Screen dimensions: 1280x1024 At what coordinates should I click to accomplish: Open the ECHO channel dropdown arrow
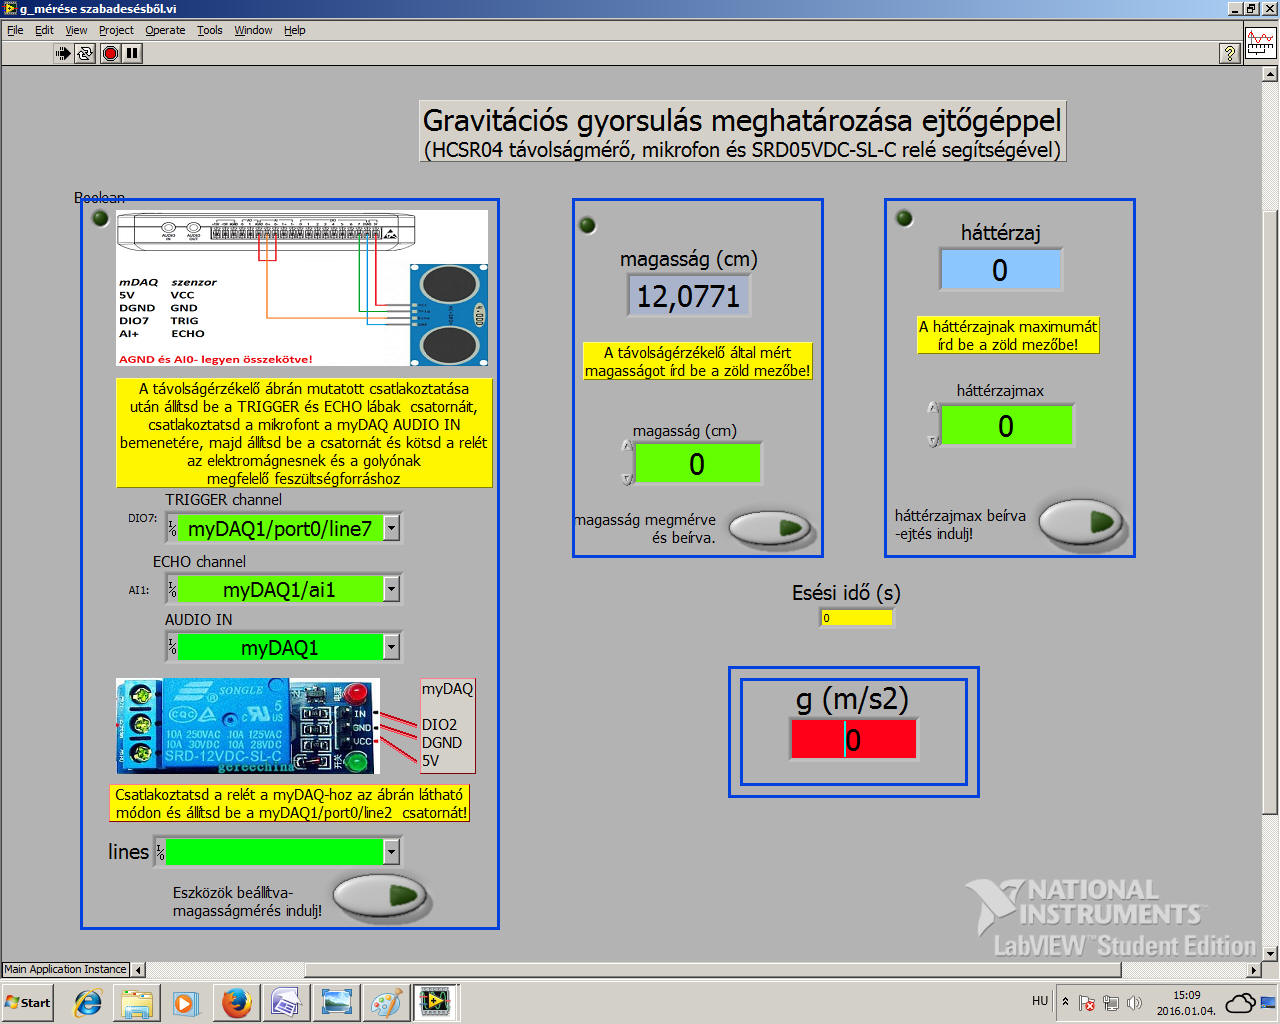coord(391,589)
